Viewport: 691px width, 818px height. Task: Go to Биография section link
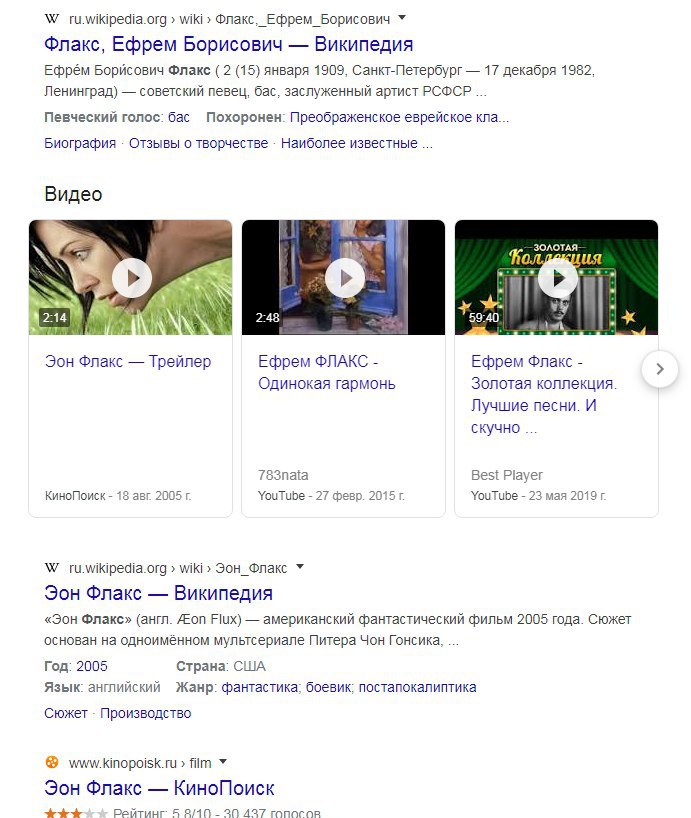pos(80,143)
